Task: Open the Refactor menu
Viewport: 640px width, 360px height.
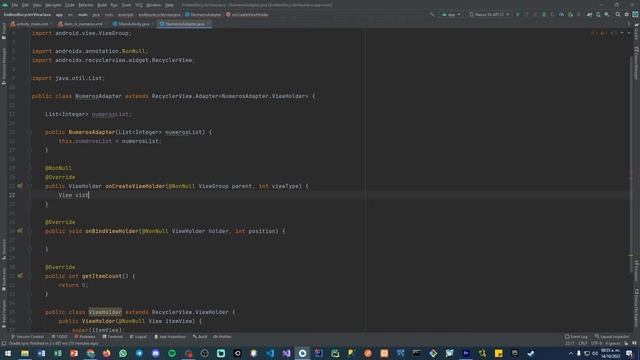Action: (86, 5)
